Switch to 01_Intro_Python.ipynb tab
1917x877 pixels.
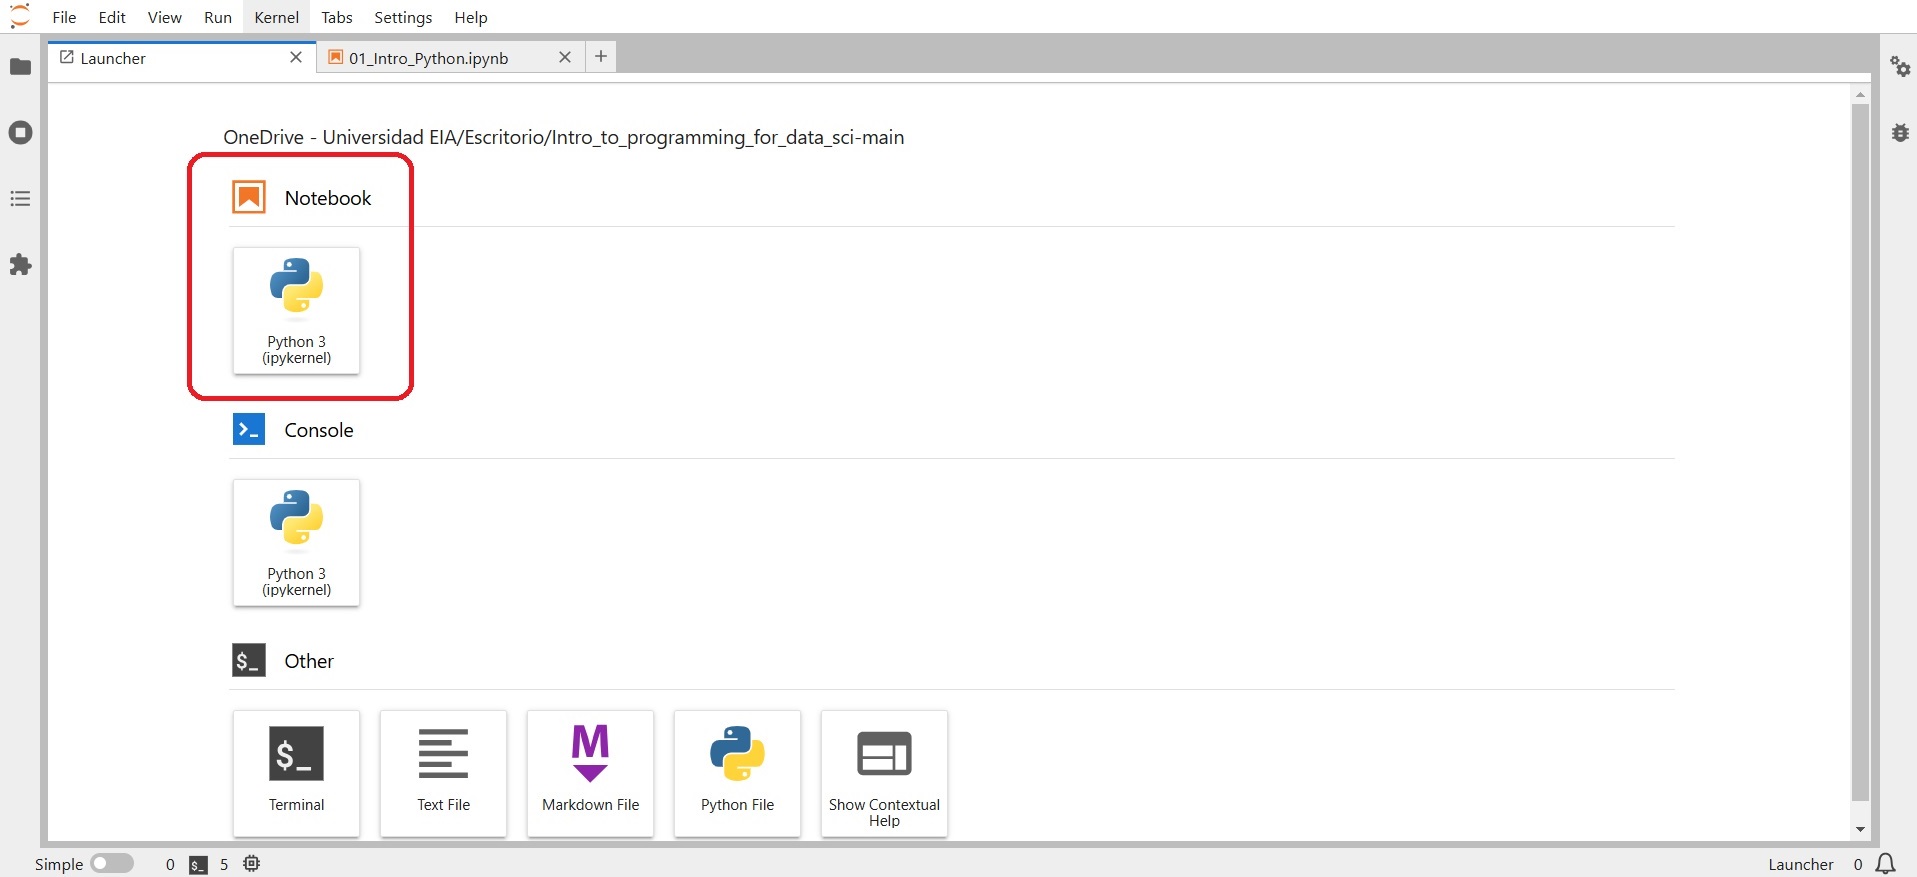coord(428,58)
